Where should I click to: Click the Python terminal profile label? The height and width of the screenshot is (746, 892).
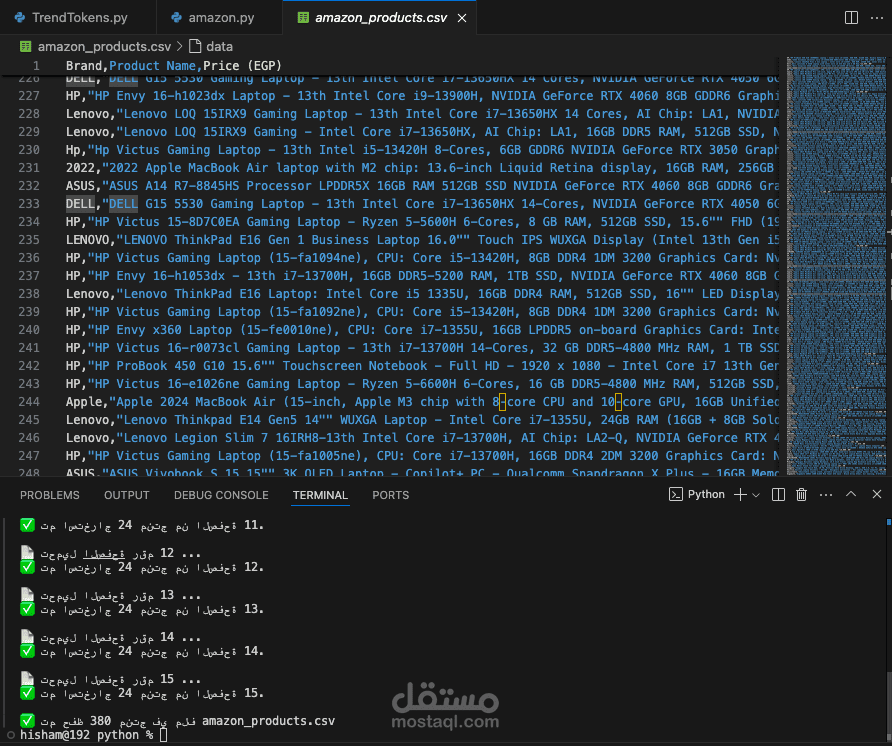click(x=706, y=494)
